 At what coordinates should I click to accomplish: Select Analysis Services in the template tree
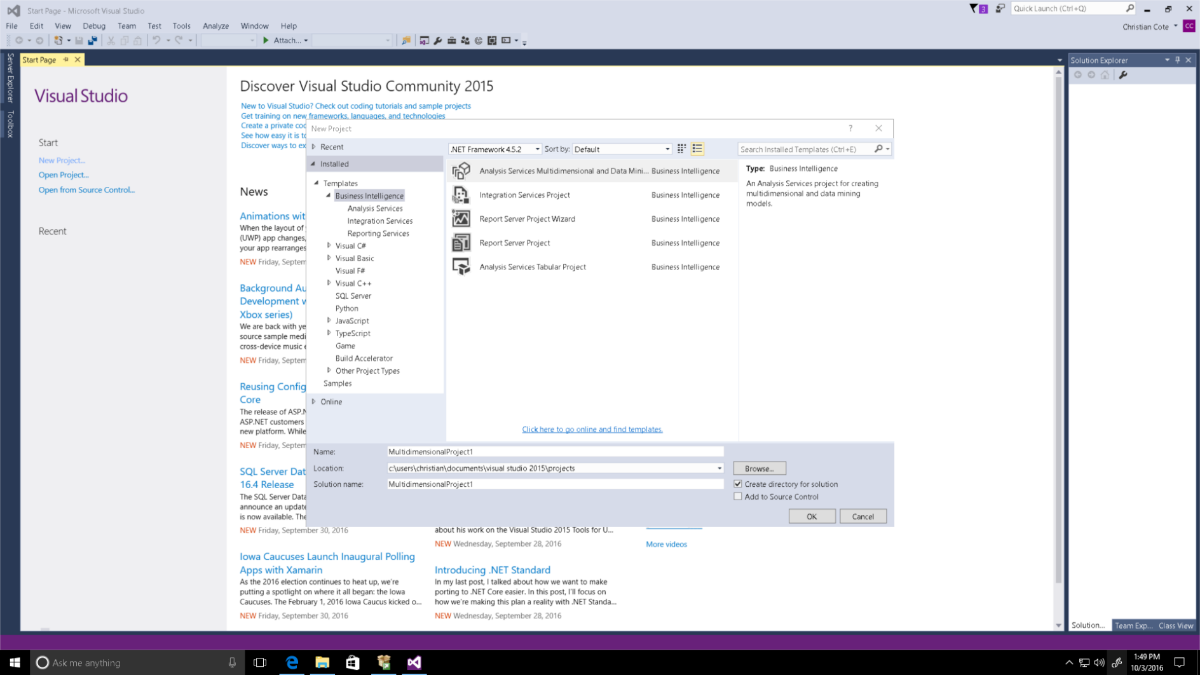point(375,209)
